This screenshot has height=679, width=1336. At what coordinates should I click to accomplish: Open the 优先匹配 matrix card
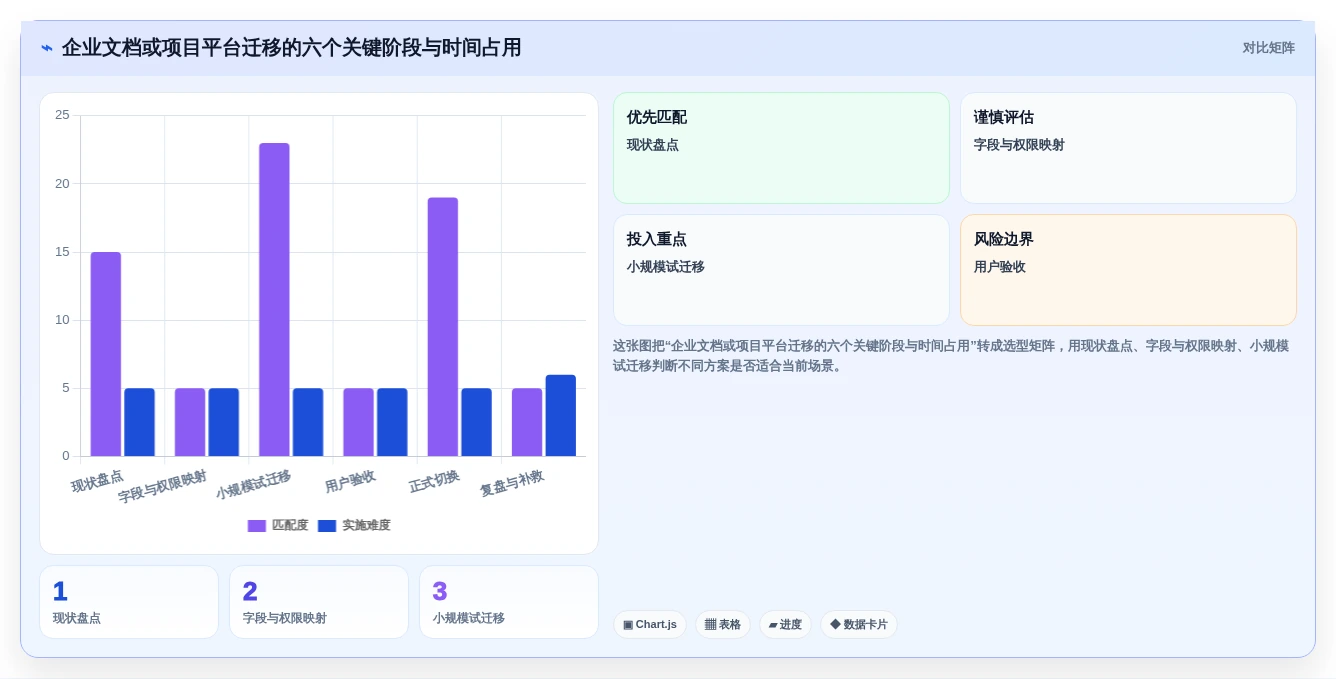click(x=781, y=148)
